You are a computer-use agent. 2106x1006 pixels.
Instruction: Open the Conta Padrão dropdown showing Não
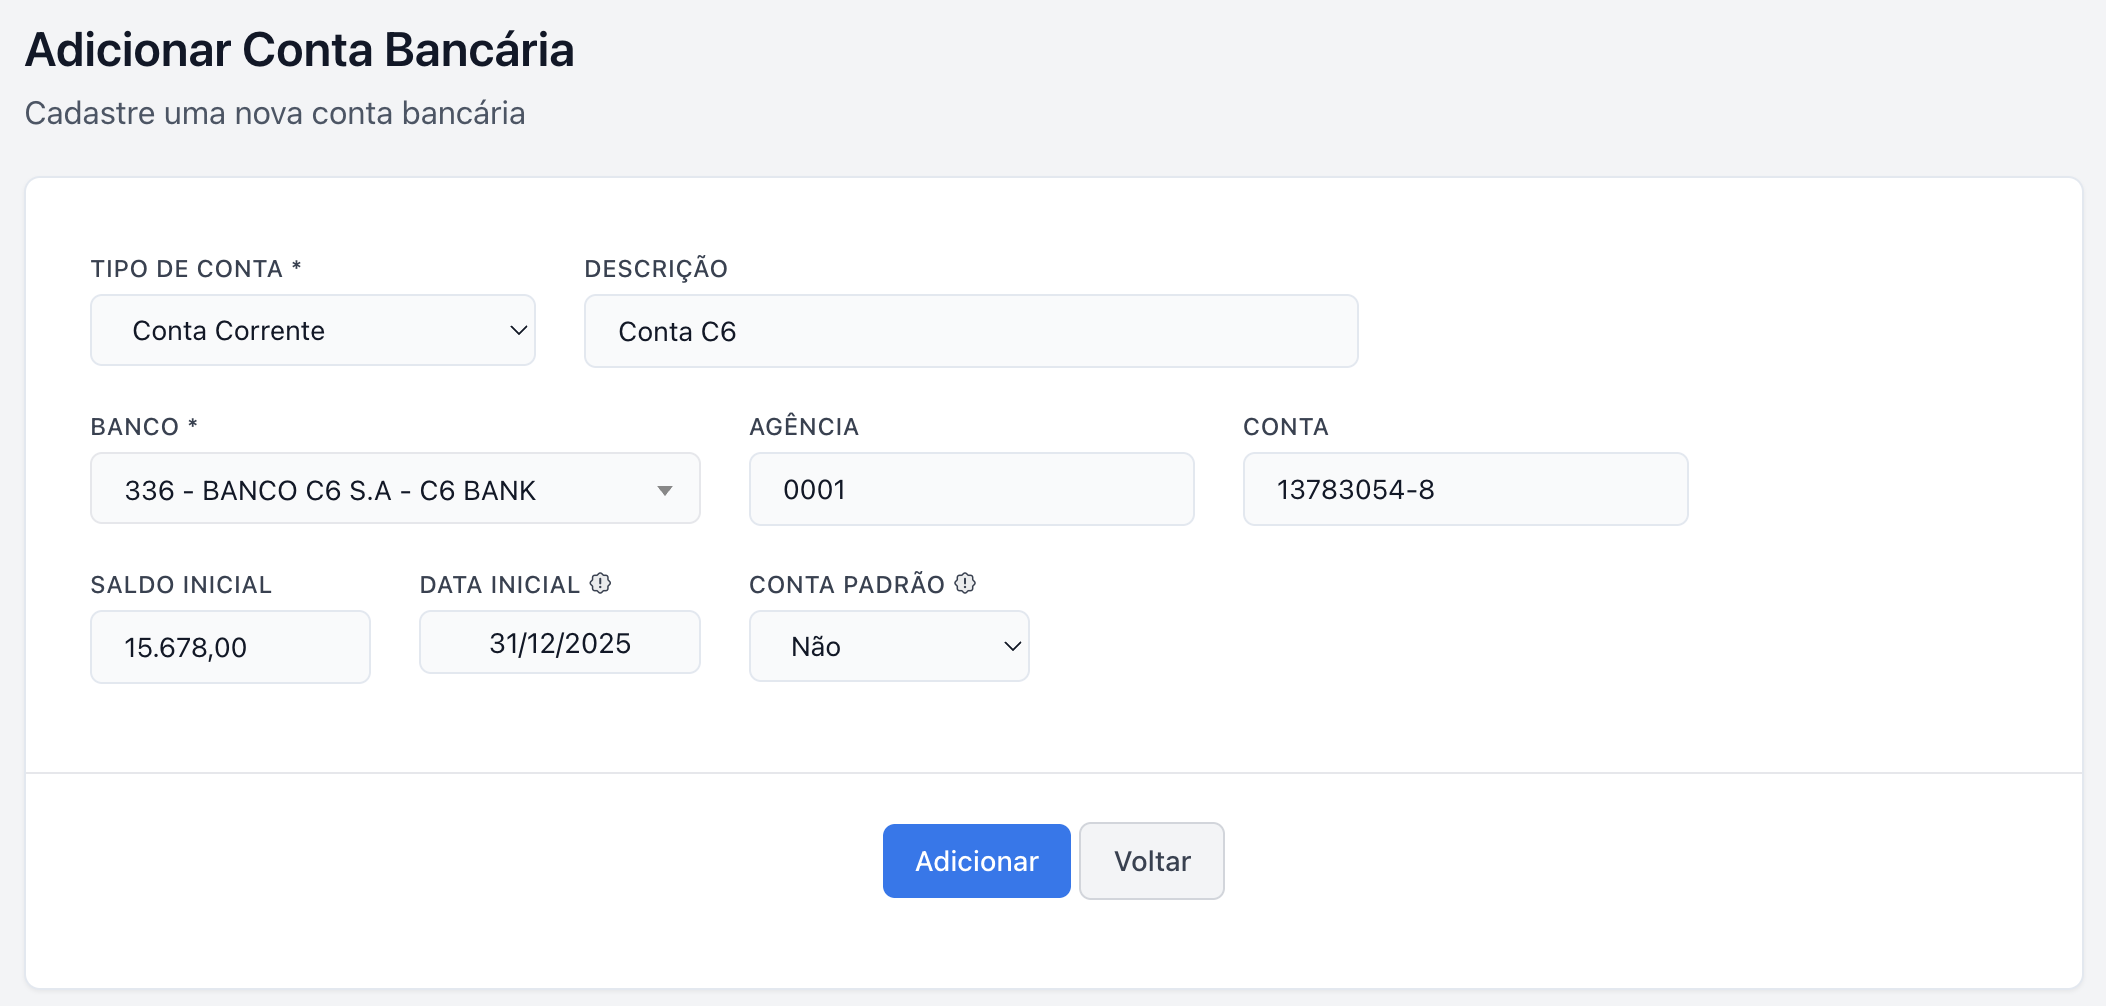(x=889, y=646)
